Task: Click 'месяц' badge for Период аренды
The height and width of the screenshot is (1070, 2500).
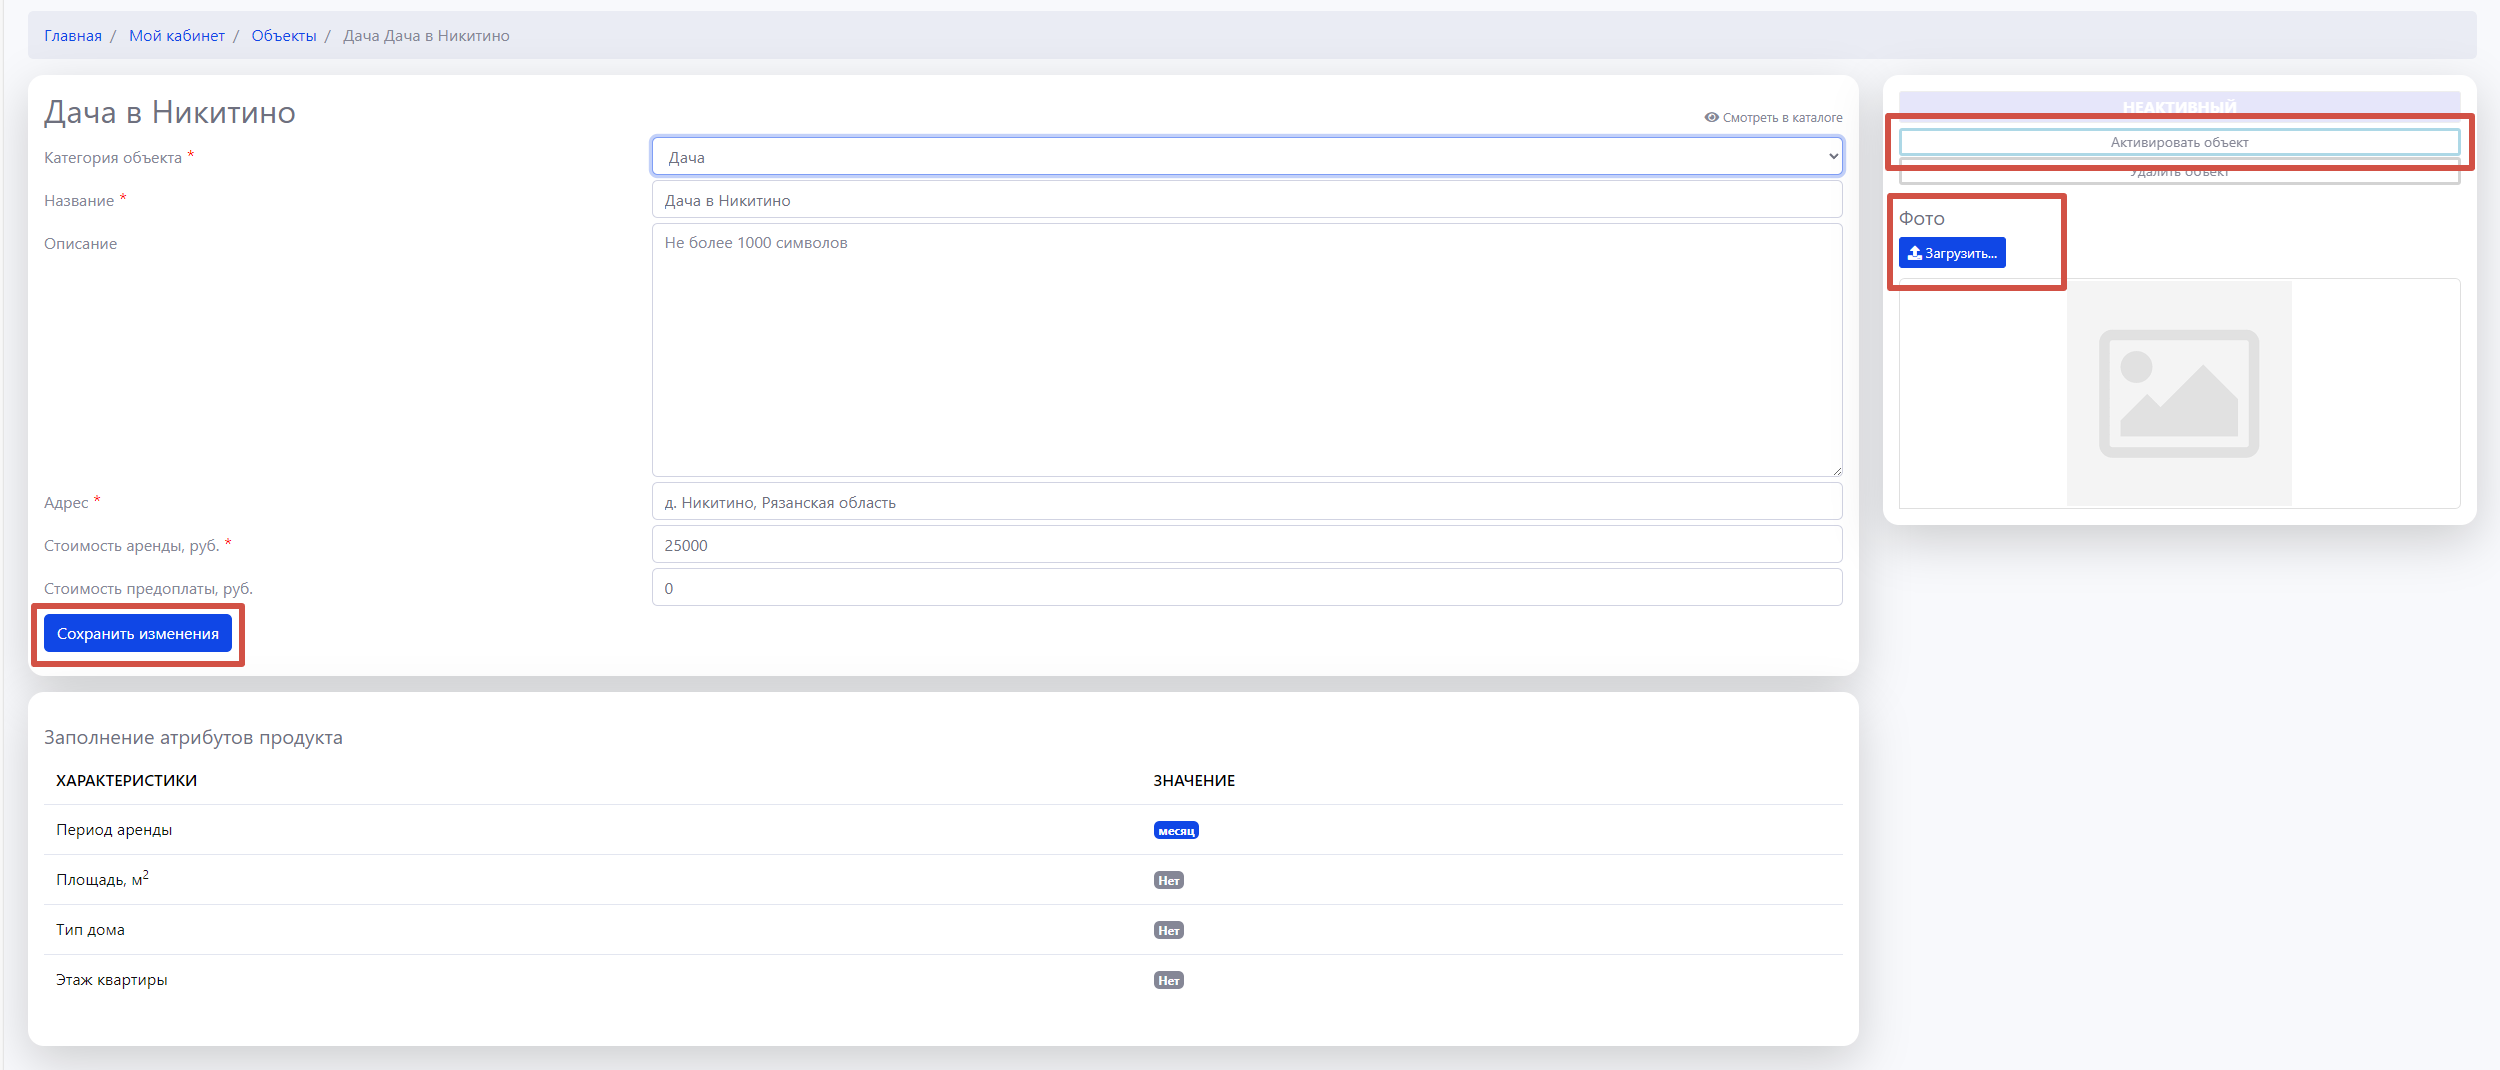Action: tap(1176, 831)
